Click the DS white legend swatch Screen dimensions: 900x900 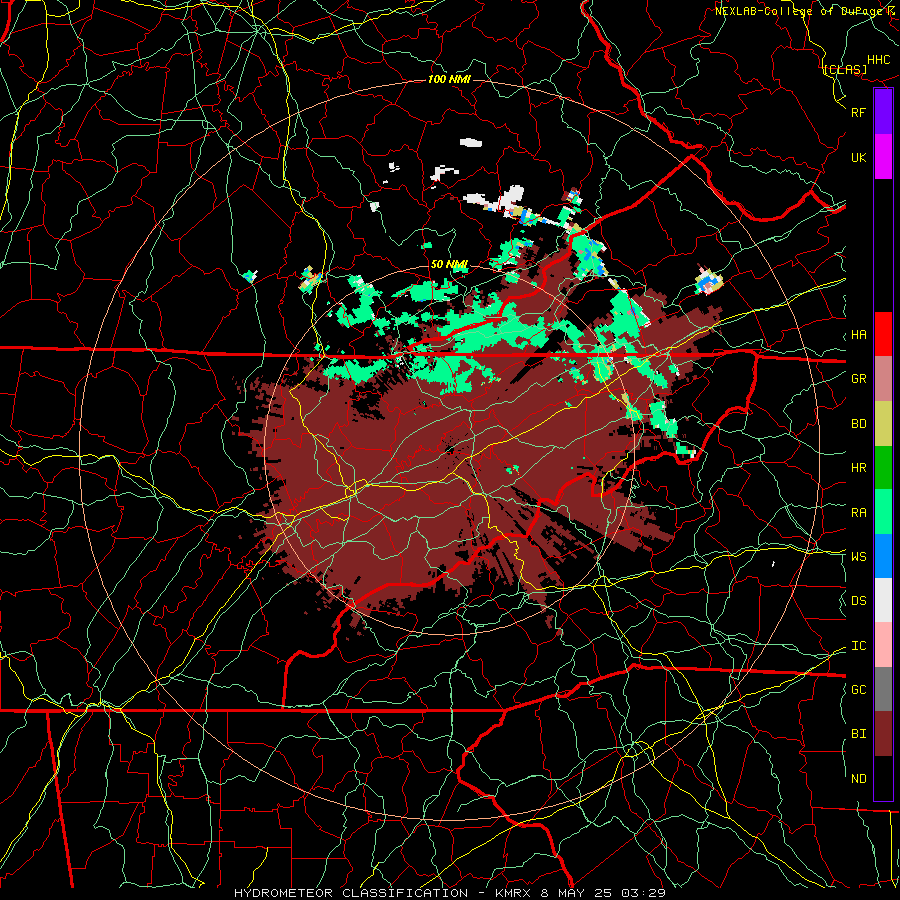(883, 600)
